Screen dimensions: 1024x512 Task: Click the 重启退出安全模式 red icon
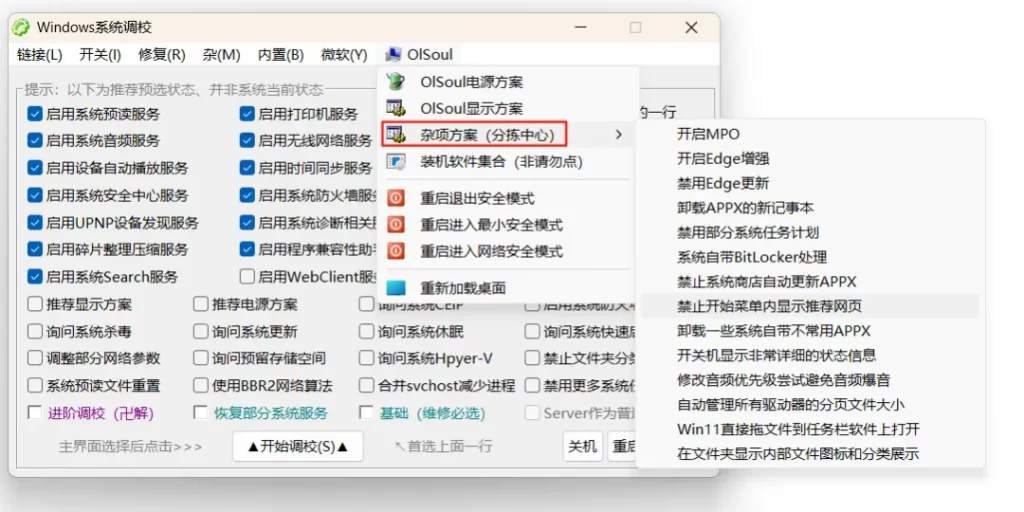[x=396, y=198]
